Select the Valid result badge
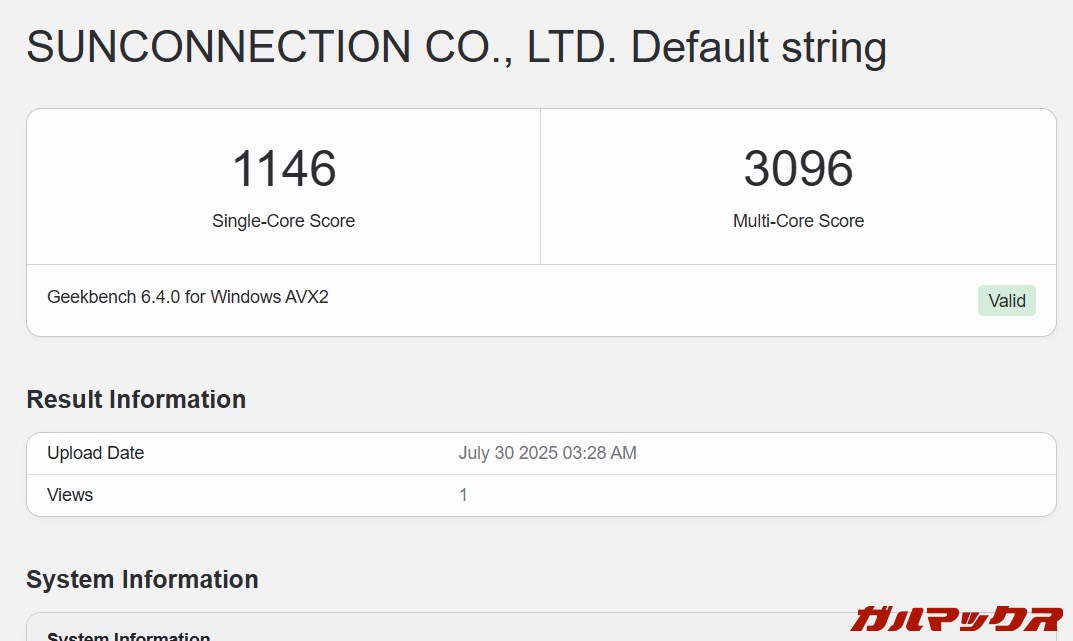1073x641 pixels. (1006, 300)
